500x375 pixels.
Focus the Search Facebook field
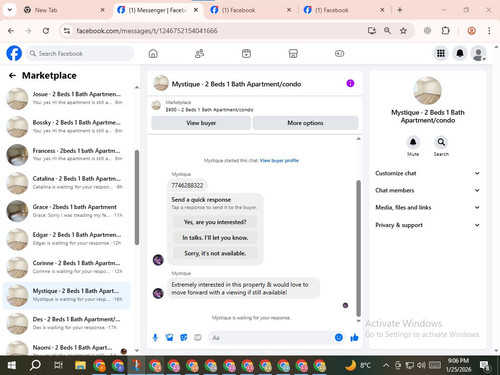pos(80,53)
